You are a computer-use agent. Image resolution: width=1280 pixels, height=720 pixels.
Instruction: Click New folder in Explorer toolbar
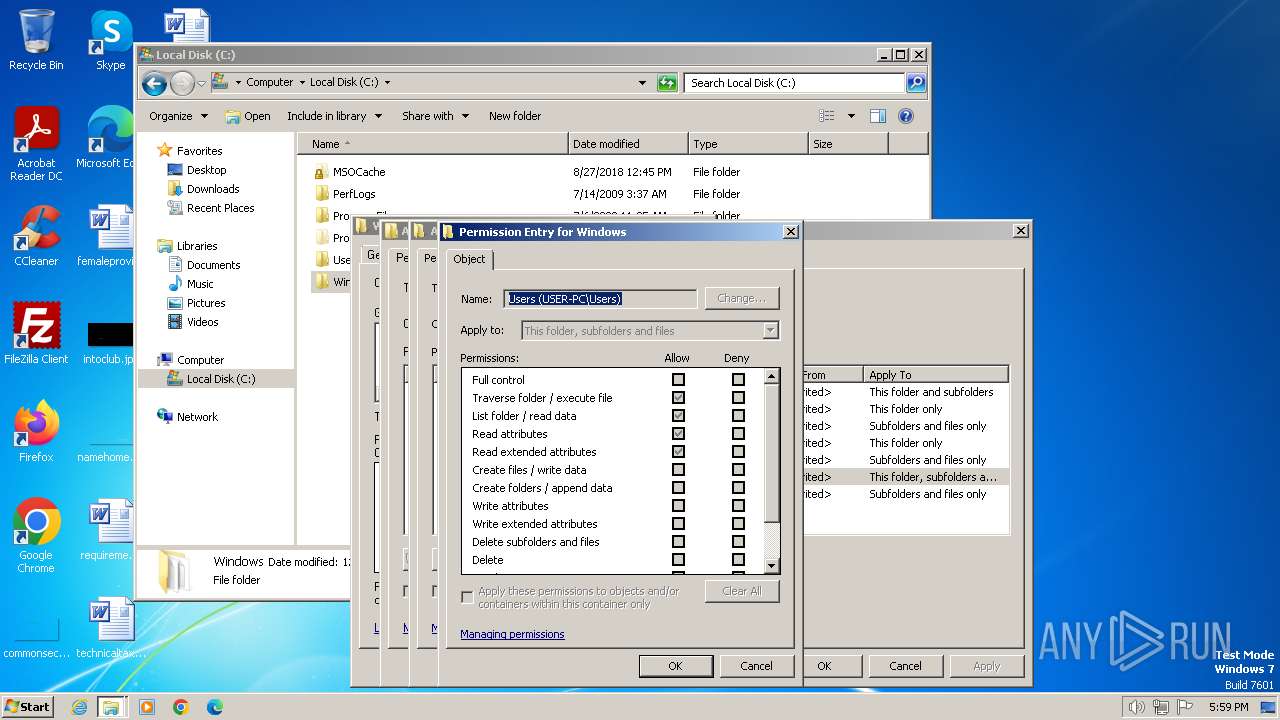pyautogui.click(x=515, y=116)
